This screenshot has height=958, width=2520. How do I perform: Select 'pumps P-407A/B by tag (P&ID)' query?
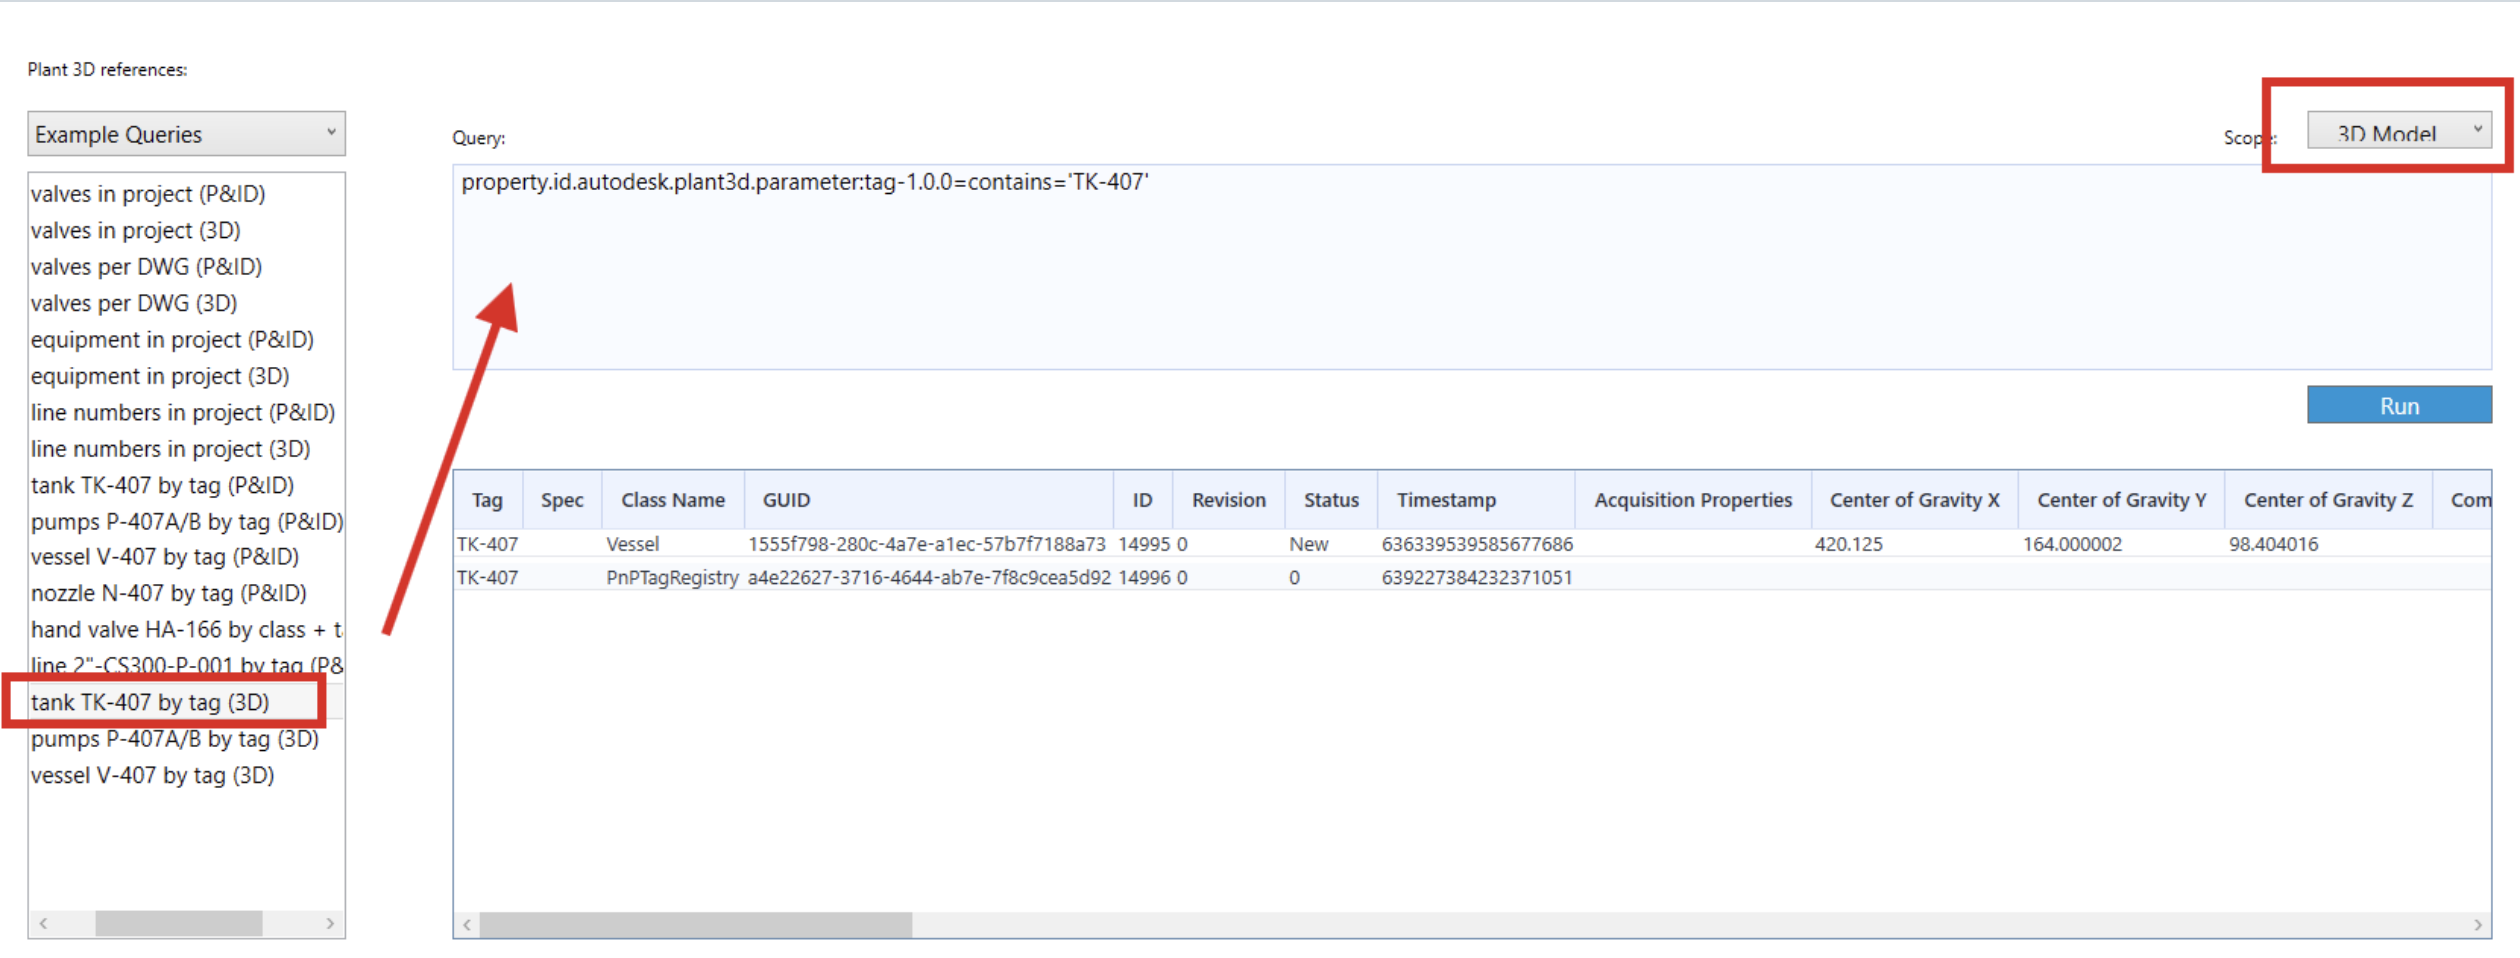click(187, 521)
